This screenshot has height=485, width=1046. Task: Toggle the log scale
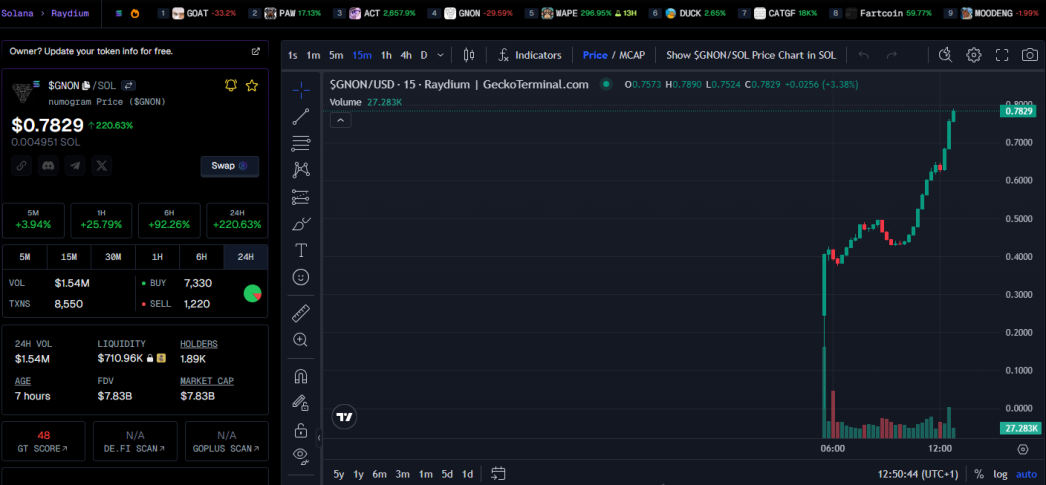point(1000,474)
